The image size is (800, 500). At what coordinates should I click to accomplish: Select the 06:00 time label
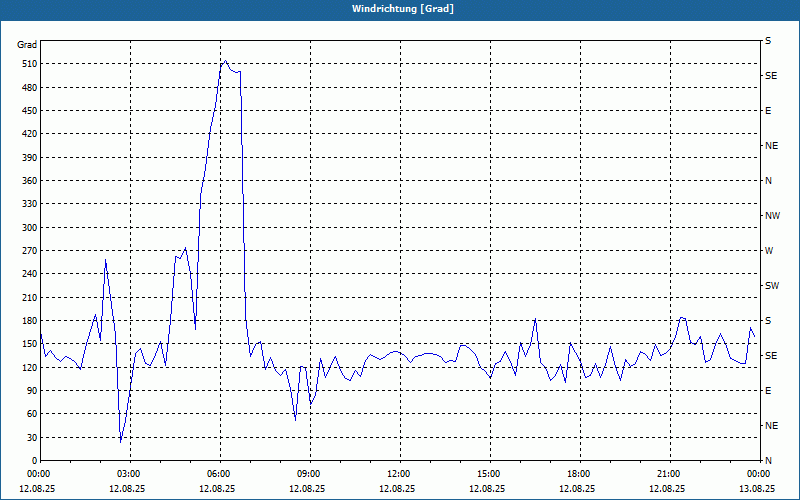[x=219, y=474]
